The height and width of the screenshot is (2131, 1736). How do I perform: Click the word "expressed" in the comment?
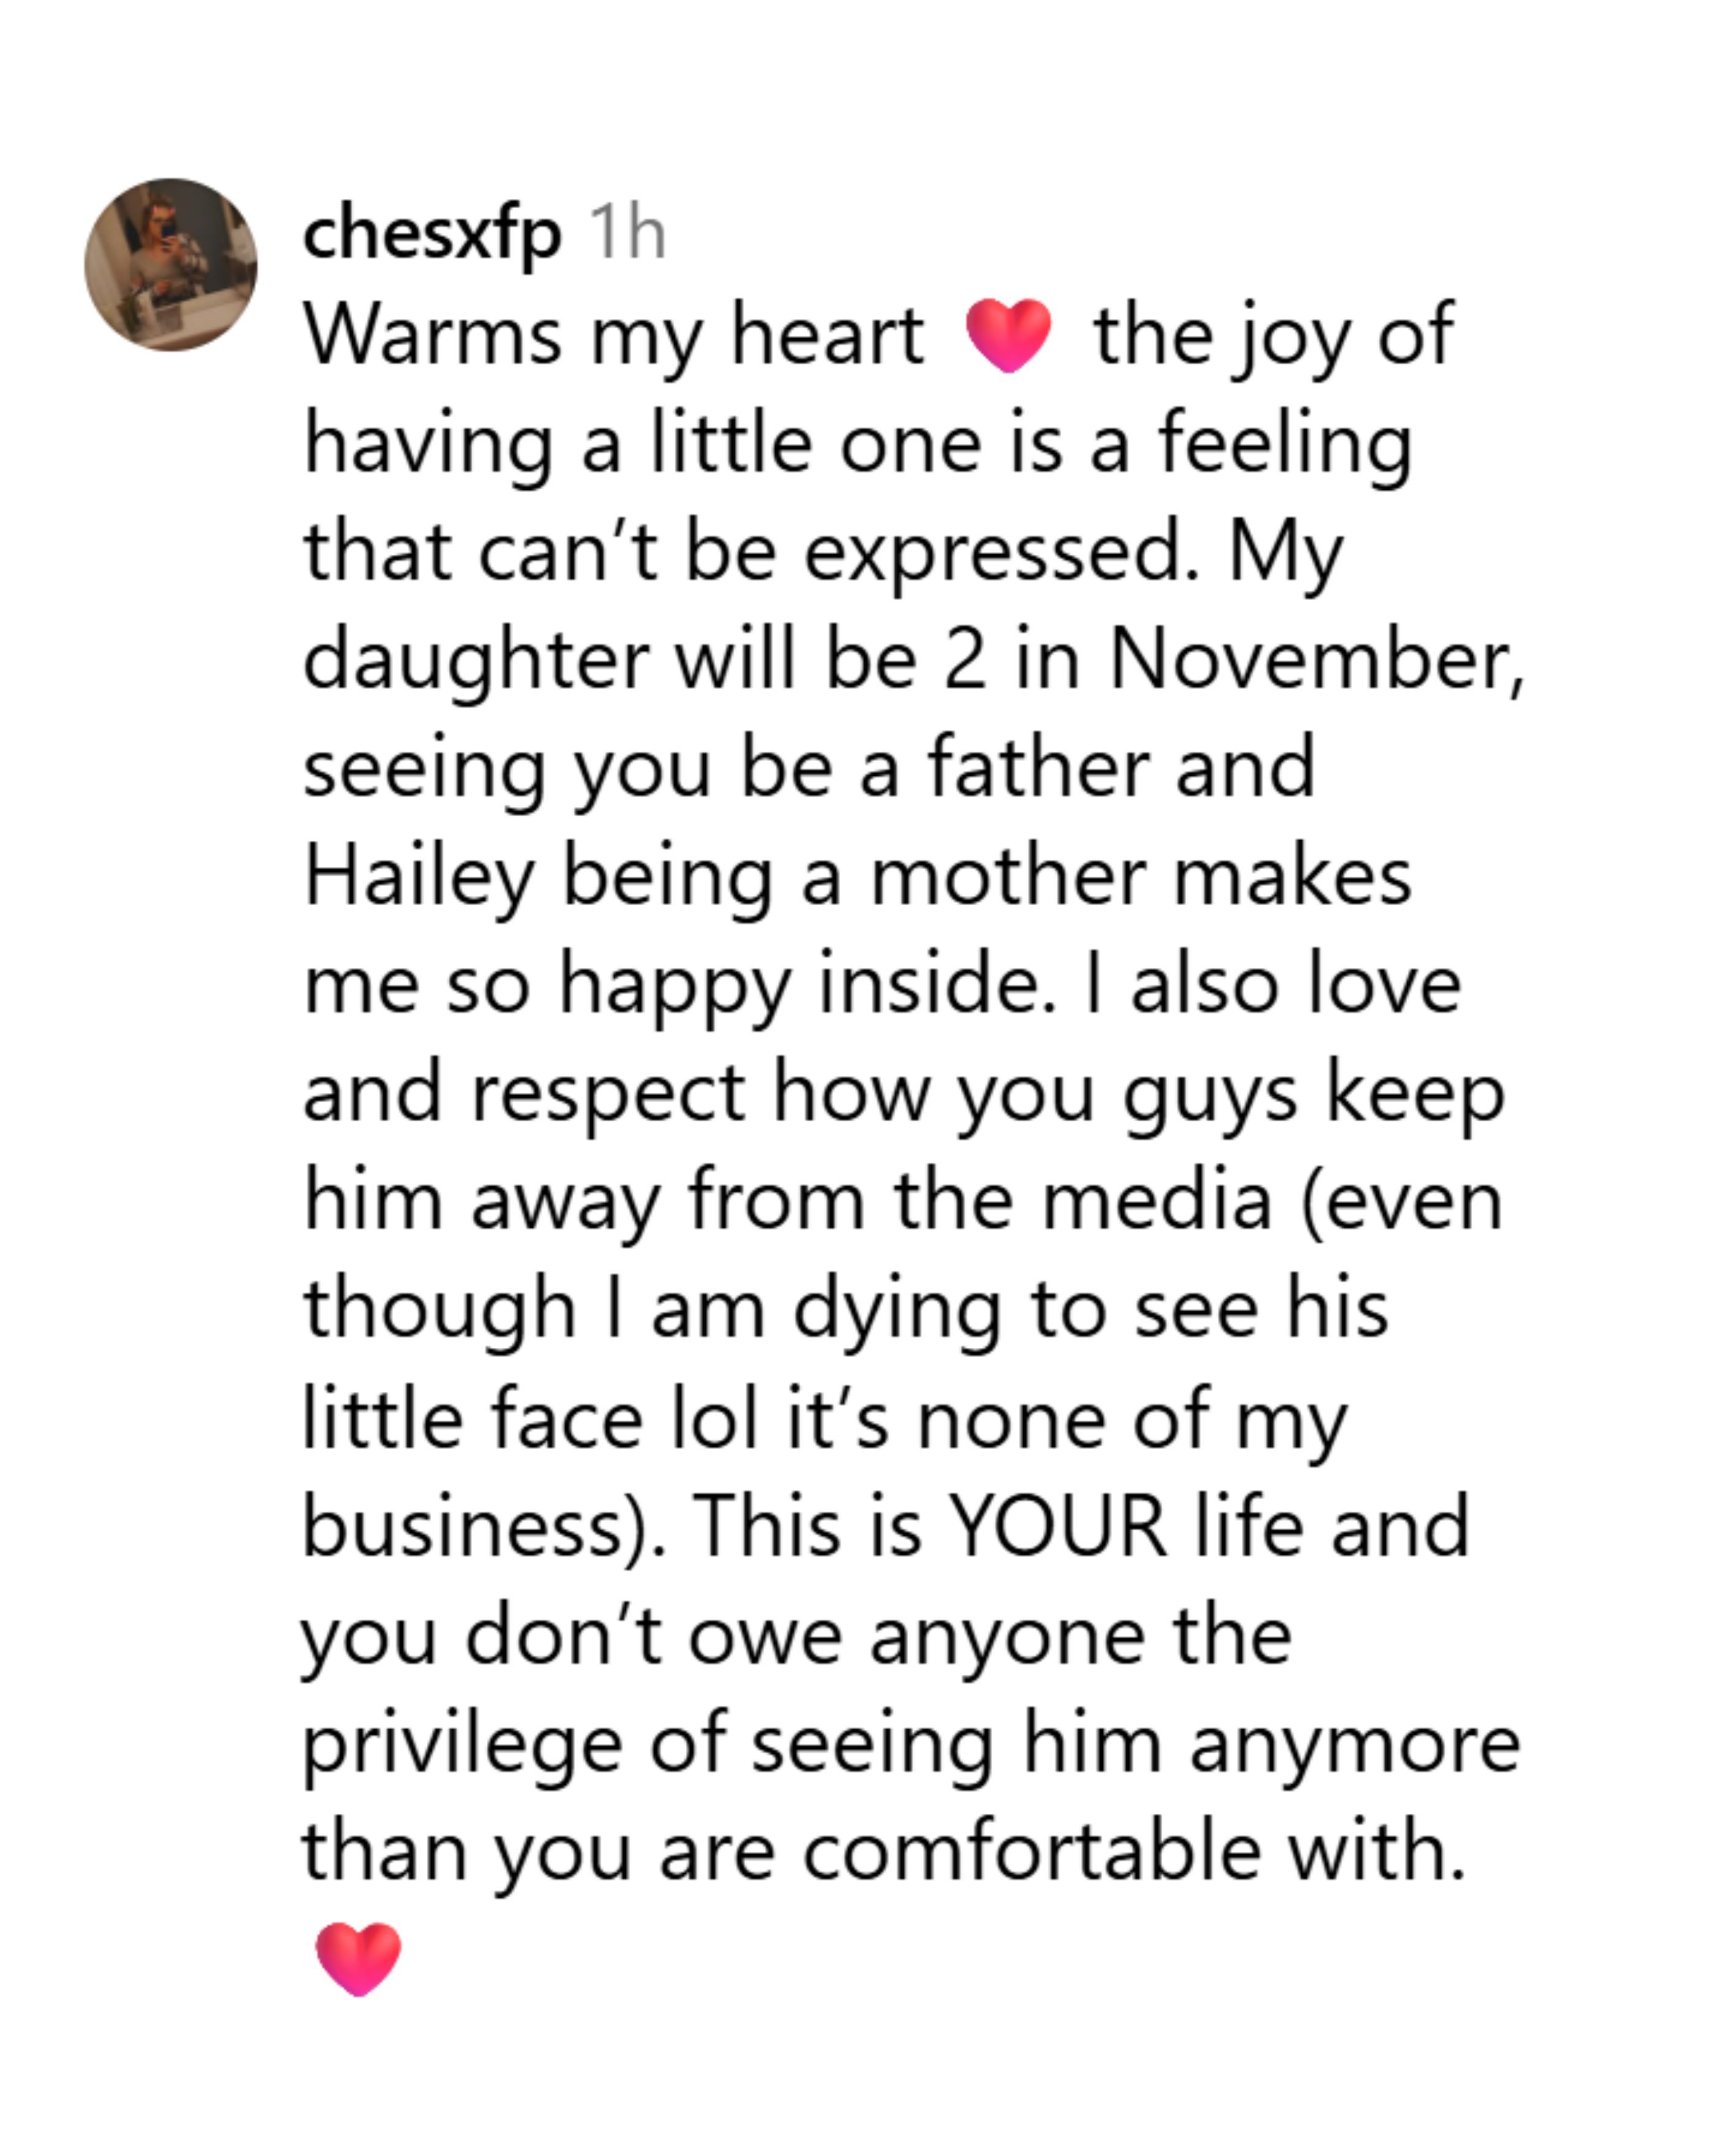tap(1000, 553)
